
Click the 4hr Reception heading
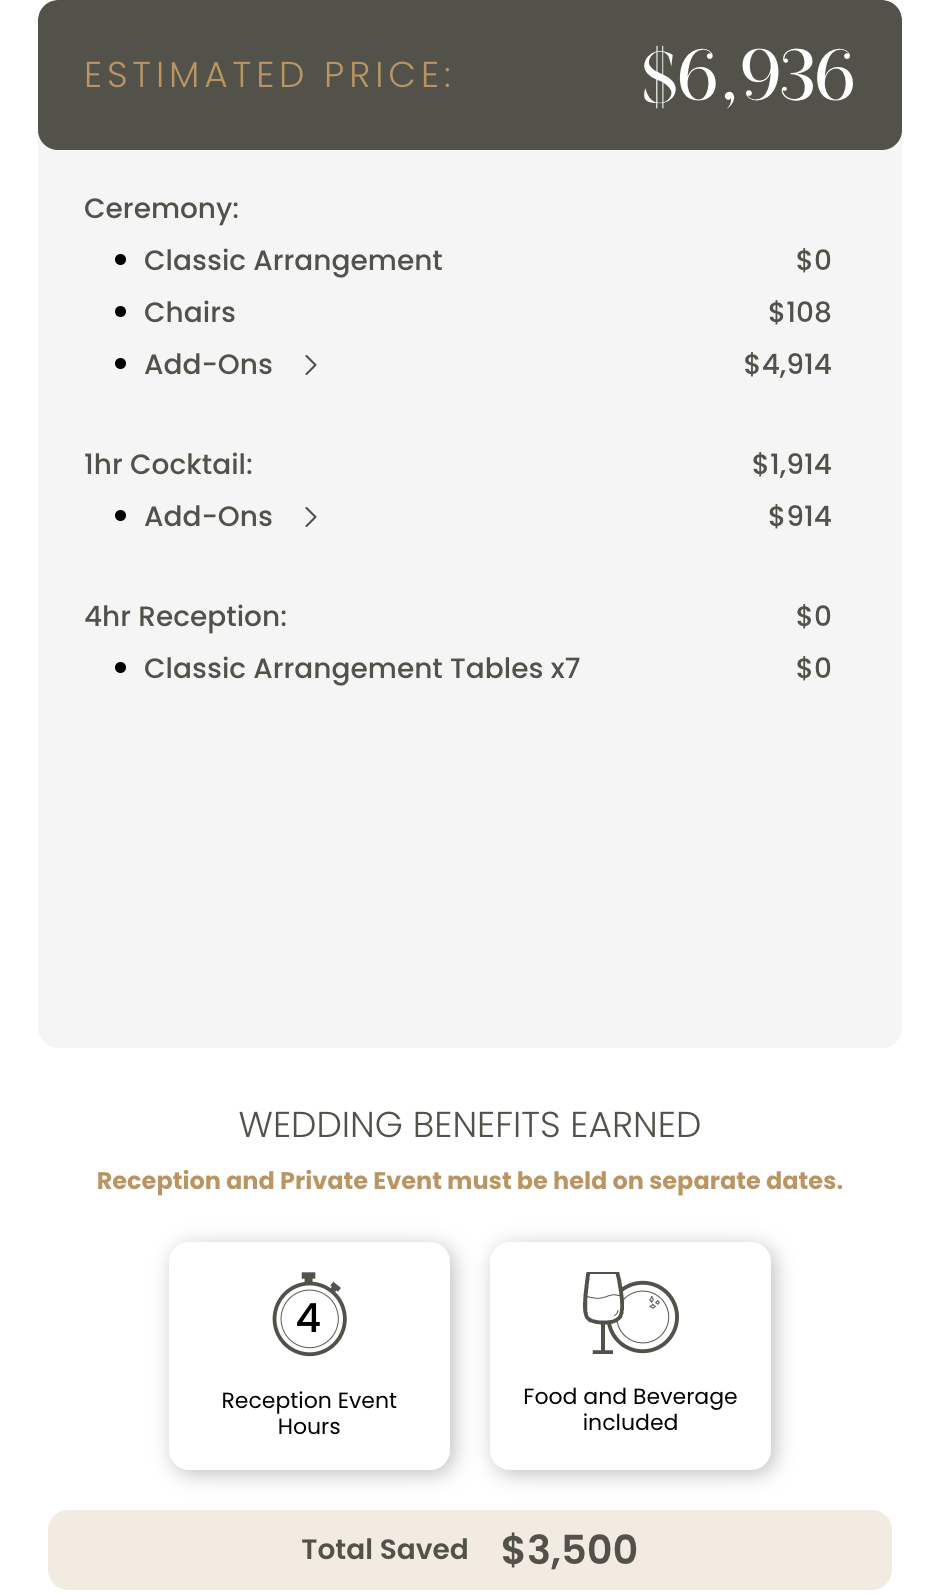(185, 617)
